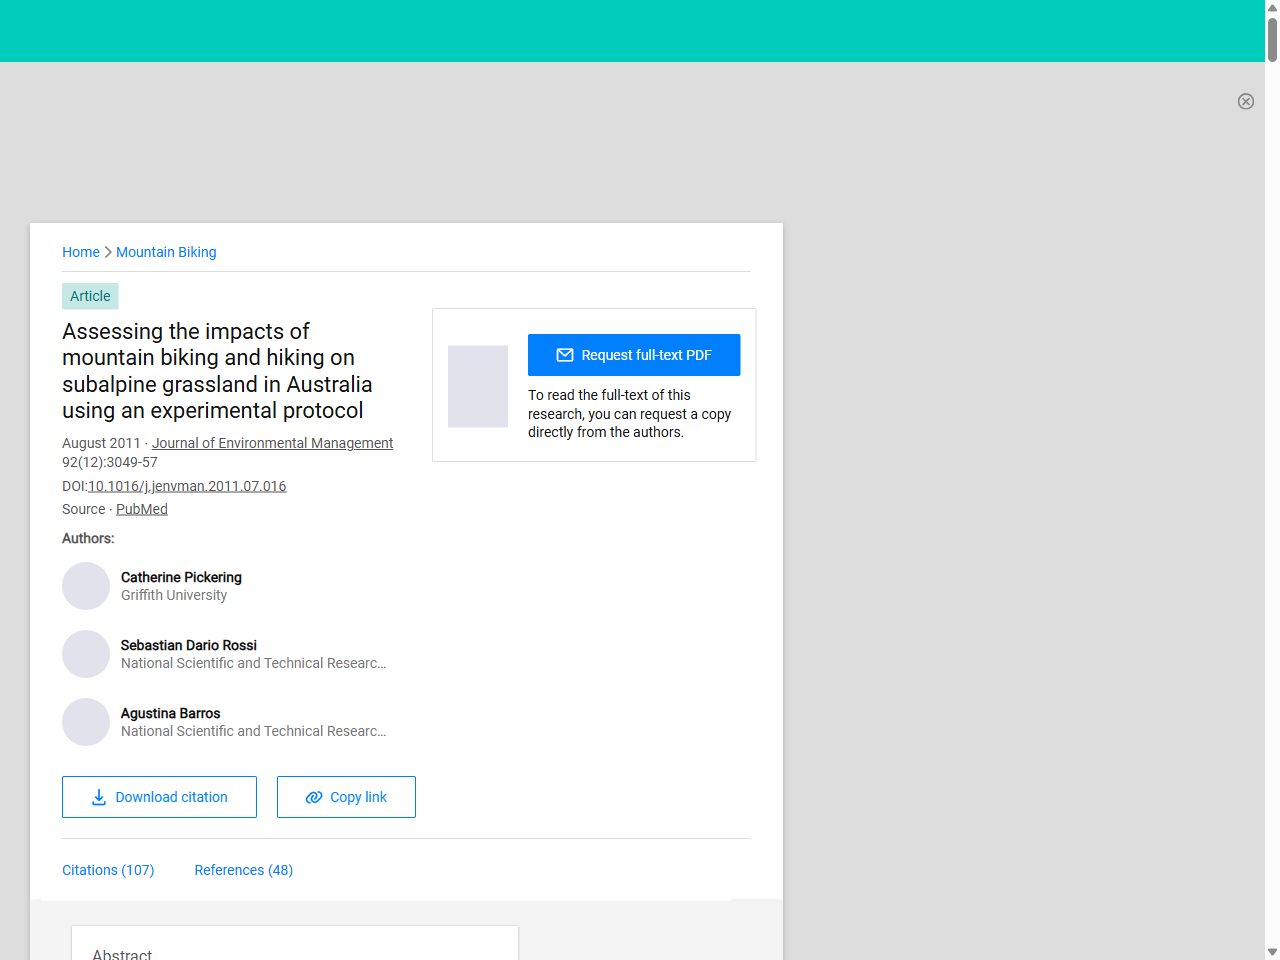This screenshot has width=1280, height=960.
Task: Click the envelope icon in Request full-text button
Action: tap(565, 355)
